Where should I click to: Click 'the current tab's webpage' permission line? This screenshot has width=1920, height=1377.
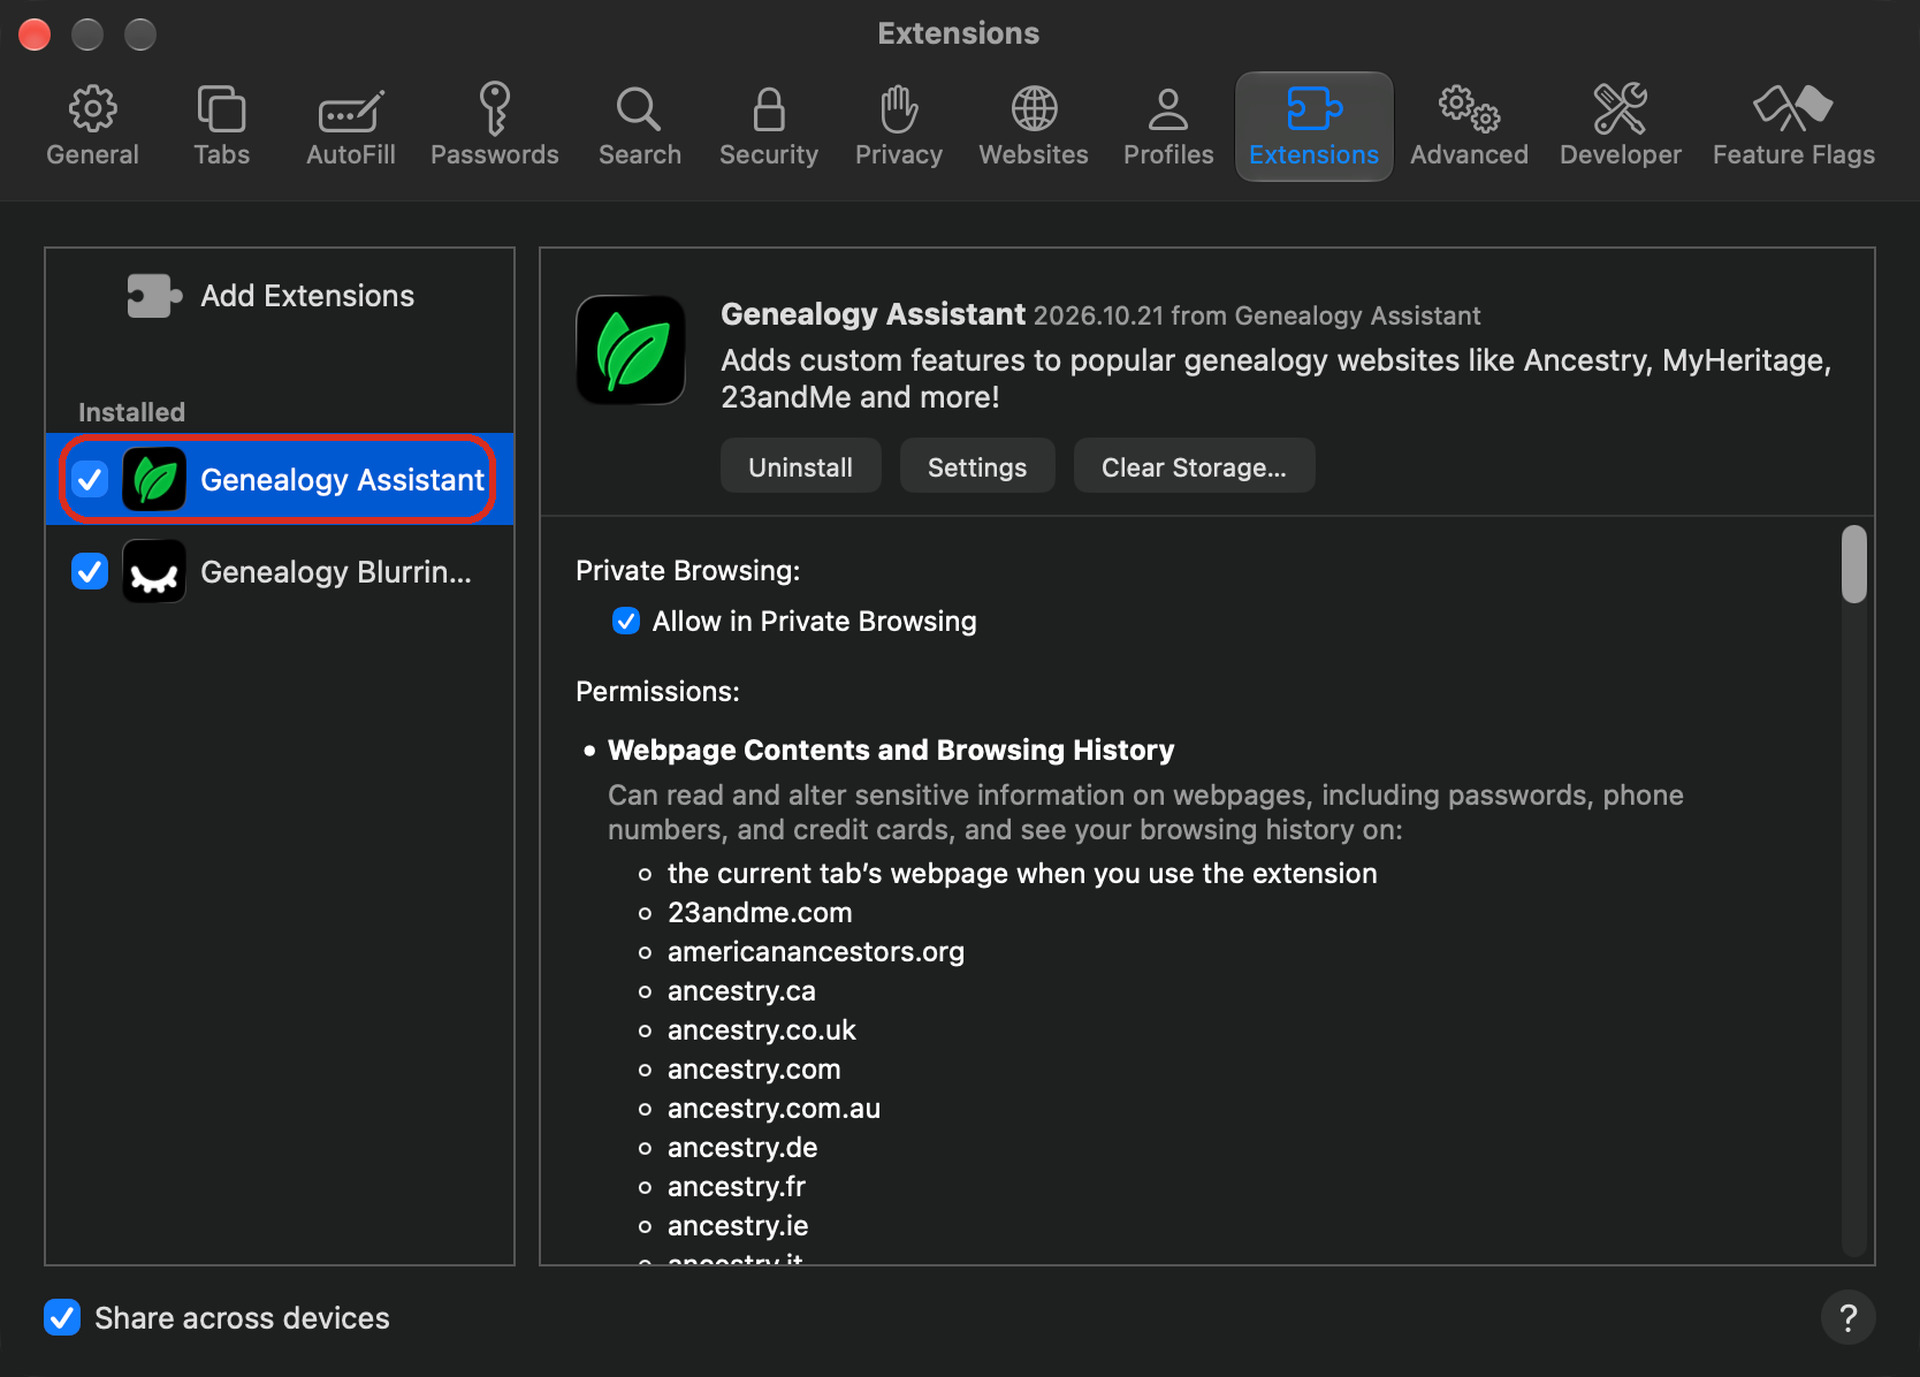(1022, 873)
